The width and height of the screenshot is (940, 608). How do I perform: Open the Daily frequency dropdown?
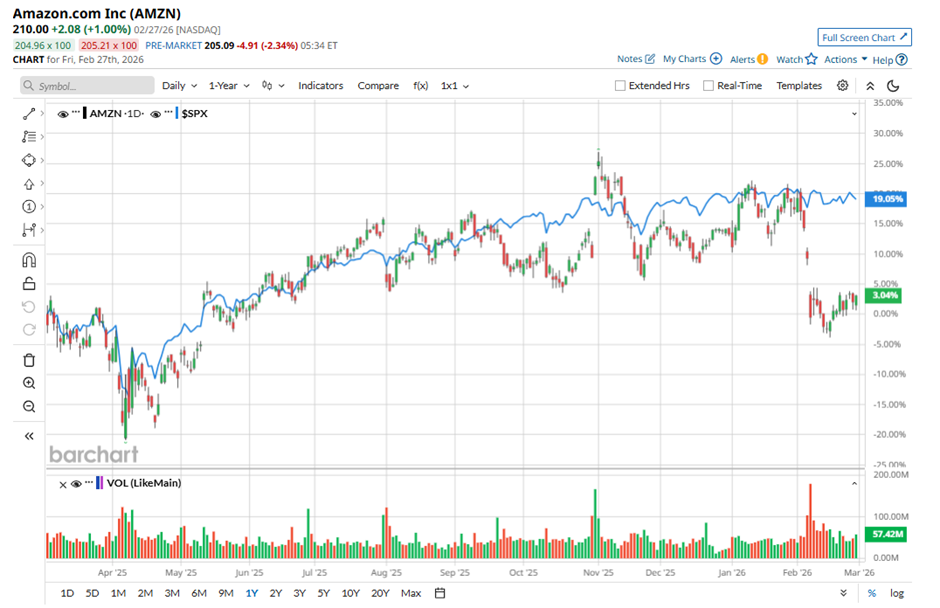[179, 86]
